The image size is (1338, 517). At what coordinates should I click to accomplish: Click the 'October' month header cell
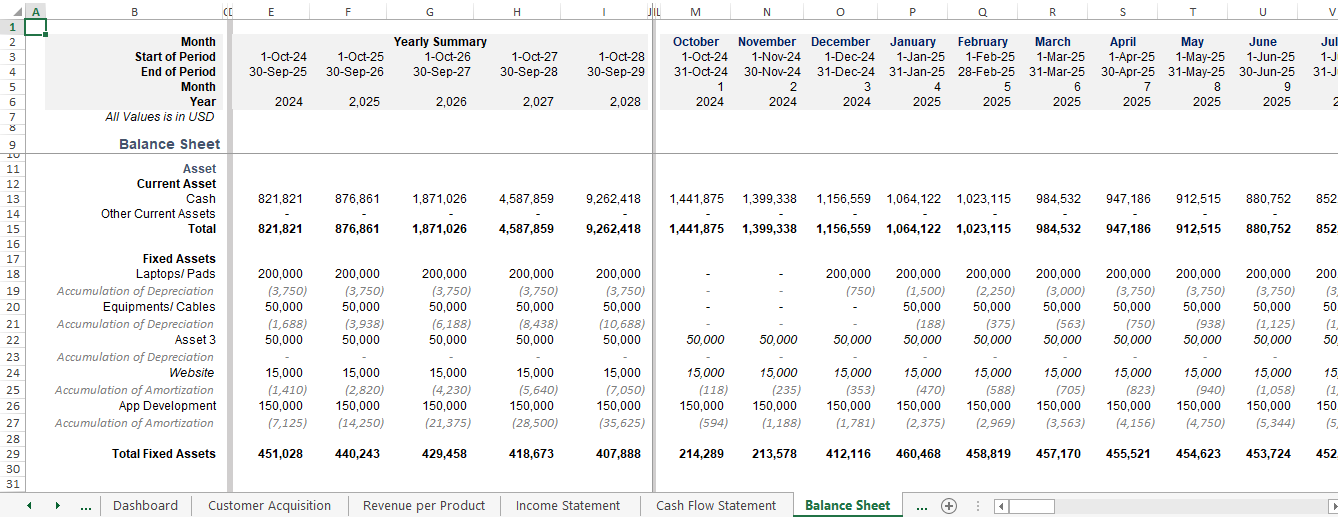click(x=696, y=42)
